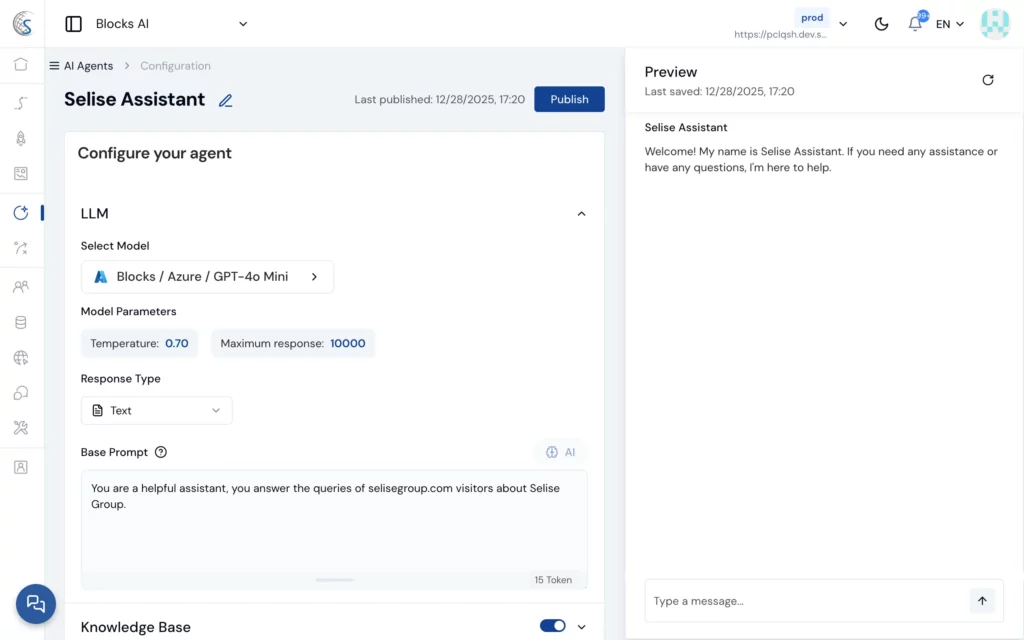Open the Blocks / Azure / GPT-4o Mini model selector
This screenshot has height=640, width=1024.
point(207,277)
